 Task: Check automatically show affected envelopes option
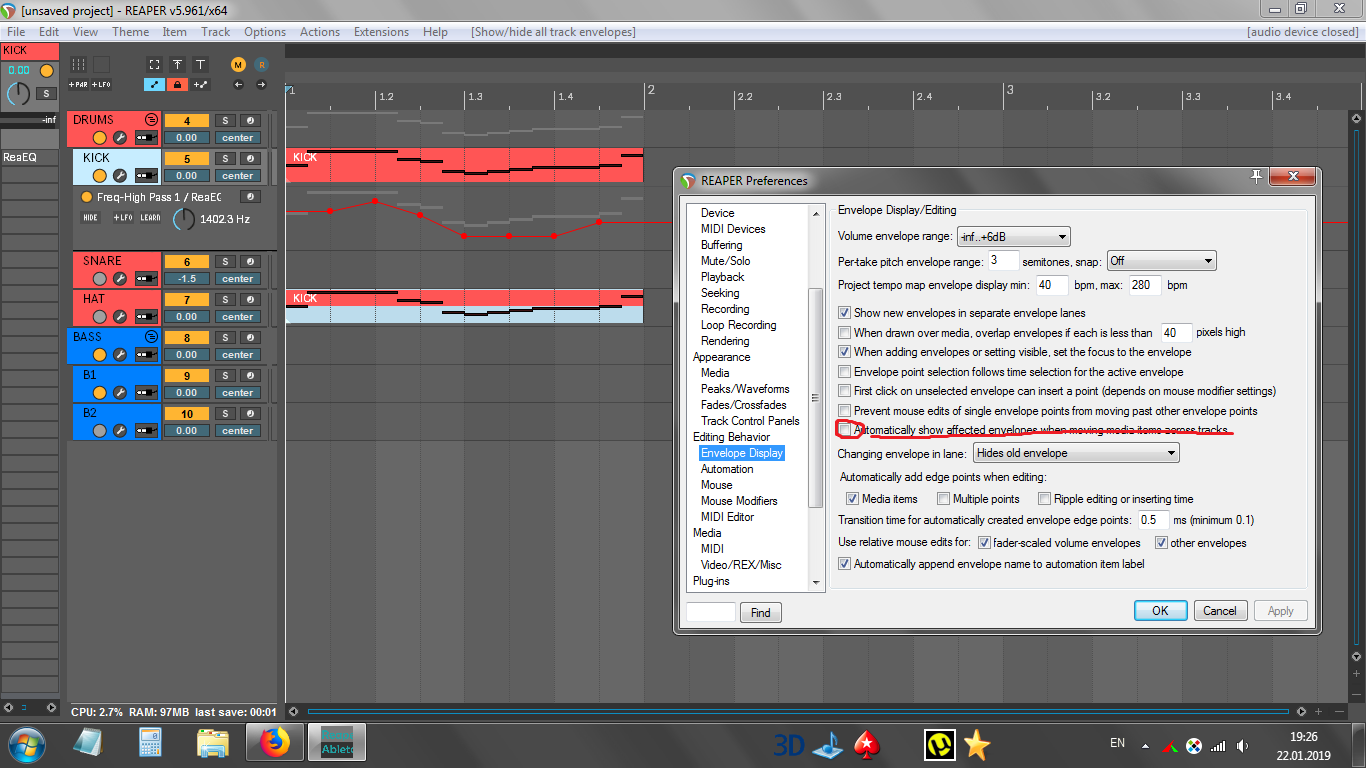[845, 430]
